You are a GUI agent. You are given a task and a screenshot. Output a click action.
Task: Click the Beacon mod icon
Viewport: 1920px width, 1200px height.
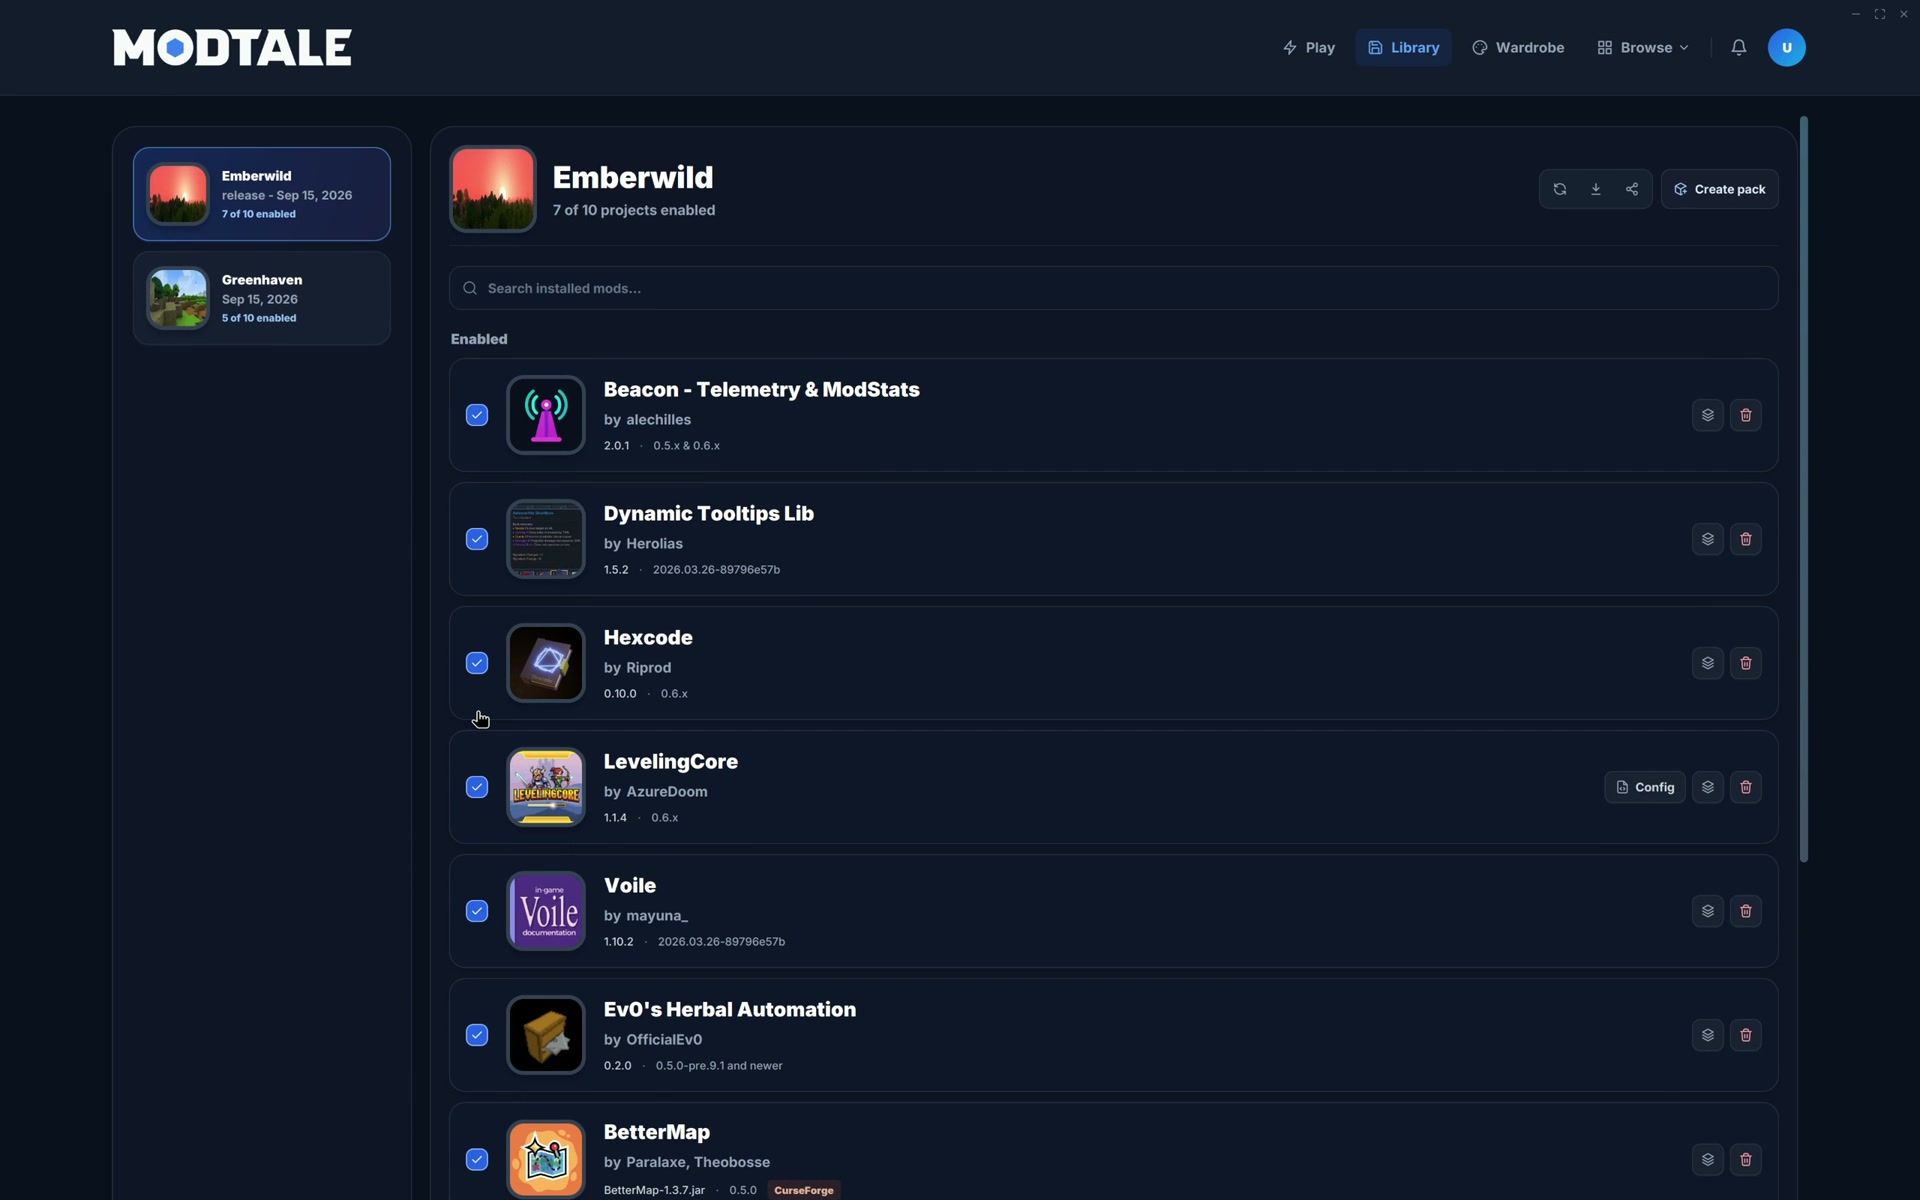click(x=546, y=415)
